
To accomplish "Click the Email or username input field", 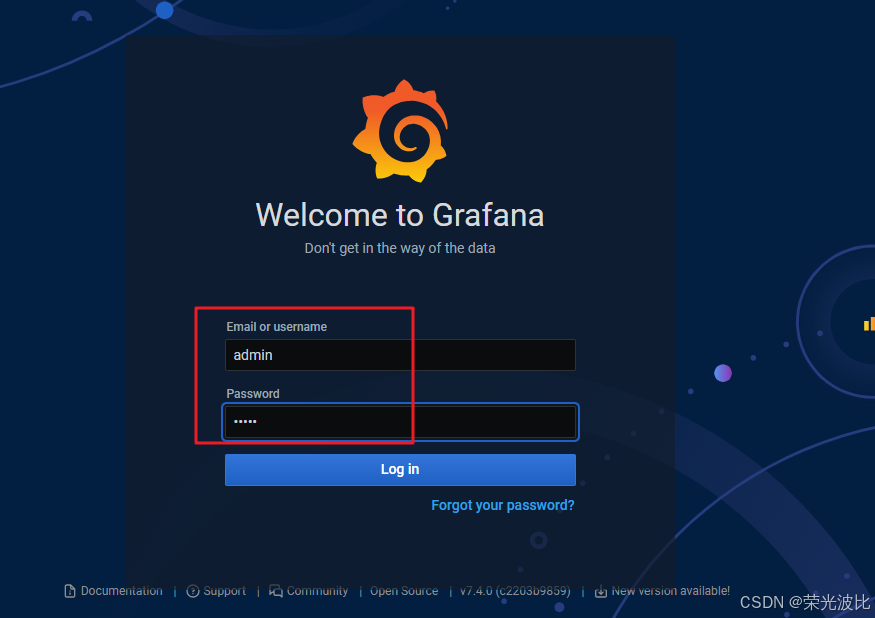I will click(x=400, y=355).
